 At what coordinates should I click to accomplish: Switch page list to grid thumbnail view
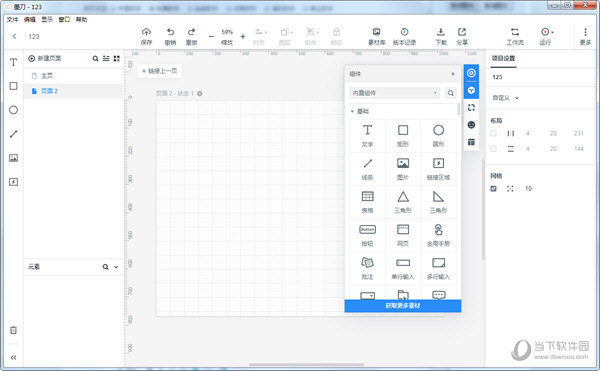pyautogui.click(x=117, y=59)
